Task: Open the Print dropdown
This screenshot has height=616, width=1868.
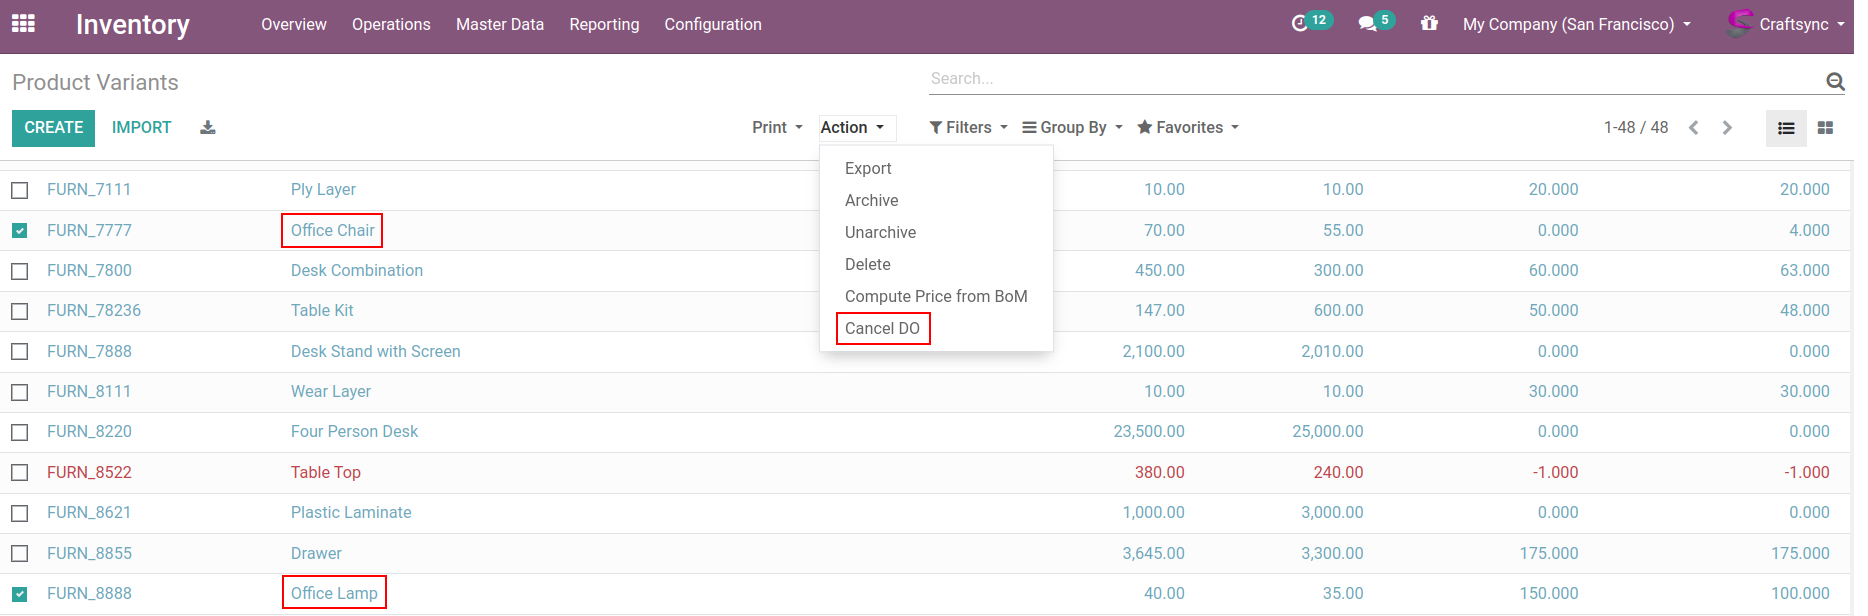Action: click(x=777, y=127)
